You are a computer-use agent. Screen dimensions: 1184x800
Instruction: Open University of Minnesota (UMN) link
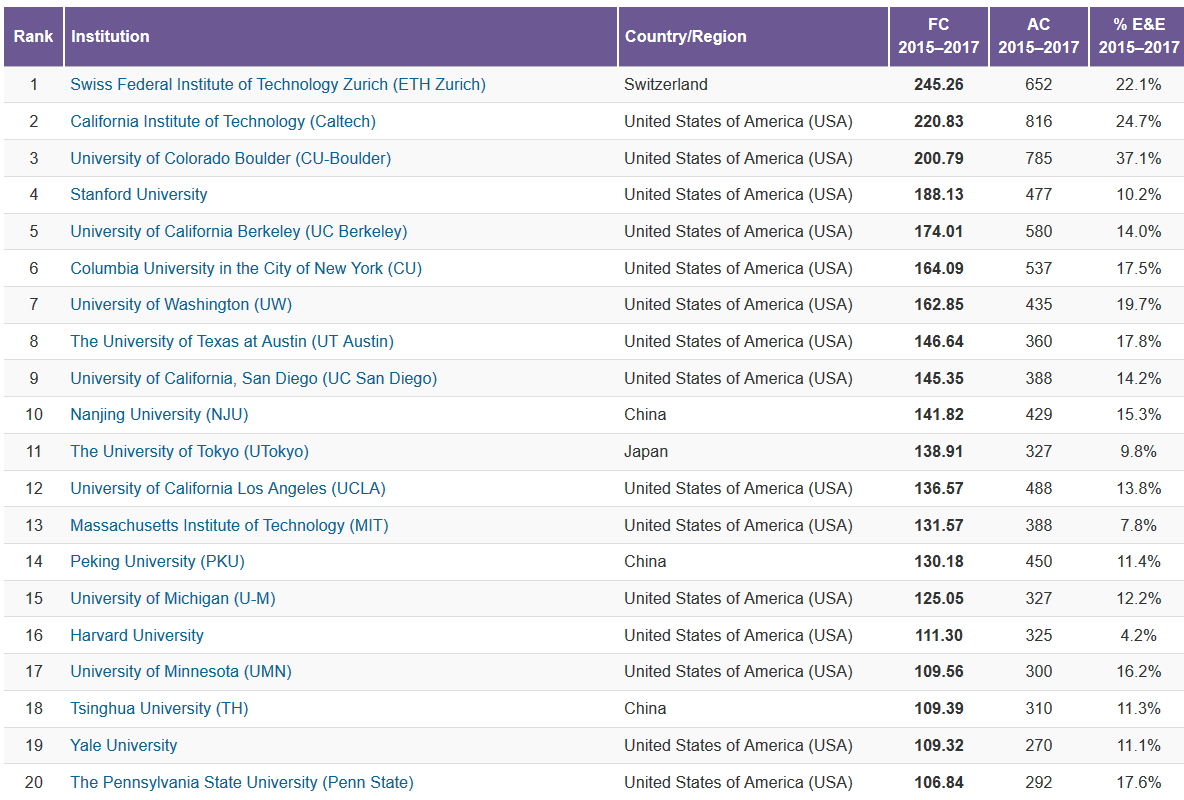click(x=181, y=672)
